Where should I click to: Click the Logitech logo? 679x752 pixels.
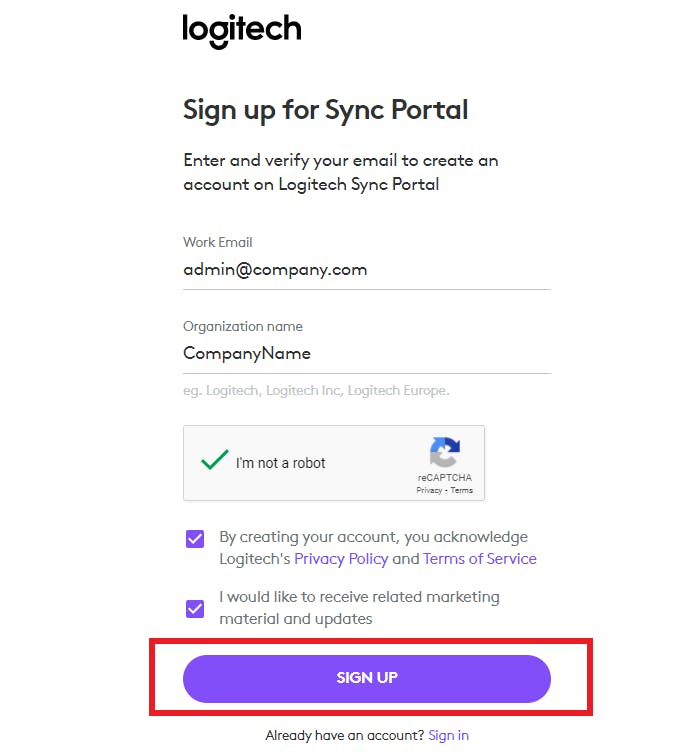point(241,30)
